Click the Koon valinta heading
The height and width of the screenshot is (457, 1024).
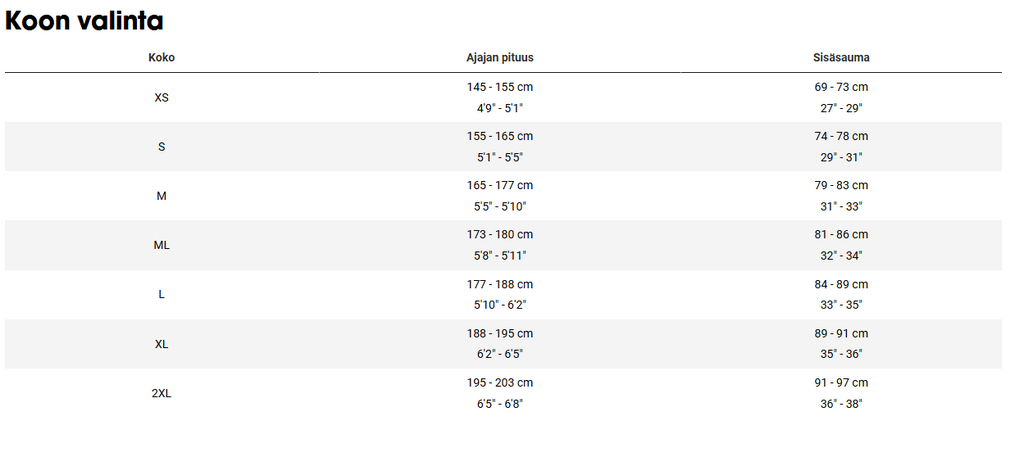coord(84,21)
